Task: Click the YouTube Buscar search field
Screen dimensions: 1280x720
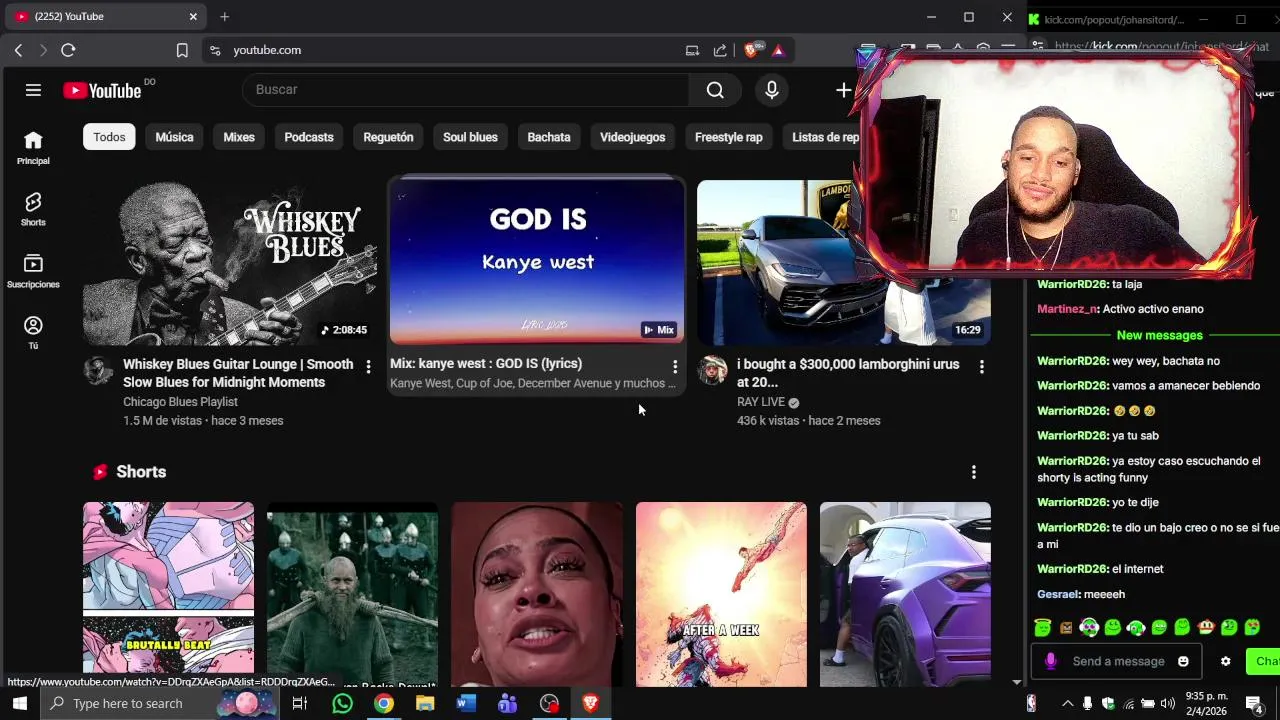Action: [x=465, y=90]
